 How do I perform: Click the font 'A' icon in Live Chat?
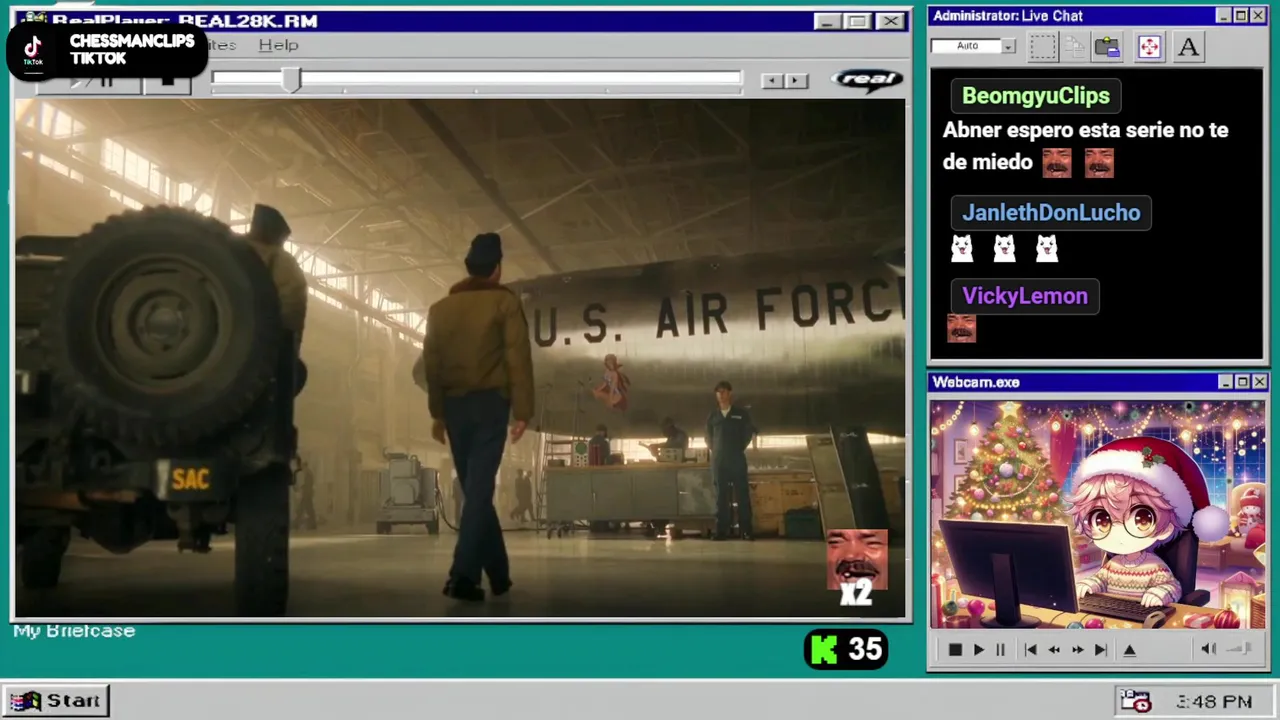click(1188, 47)
